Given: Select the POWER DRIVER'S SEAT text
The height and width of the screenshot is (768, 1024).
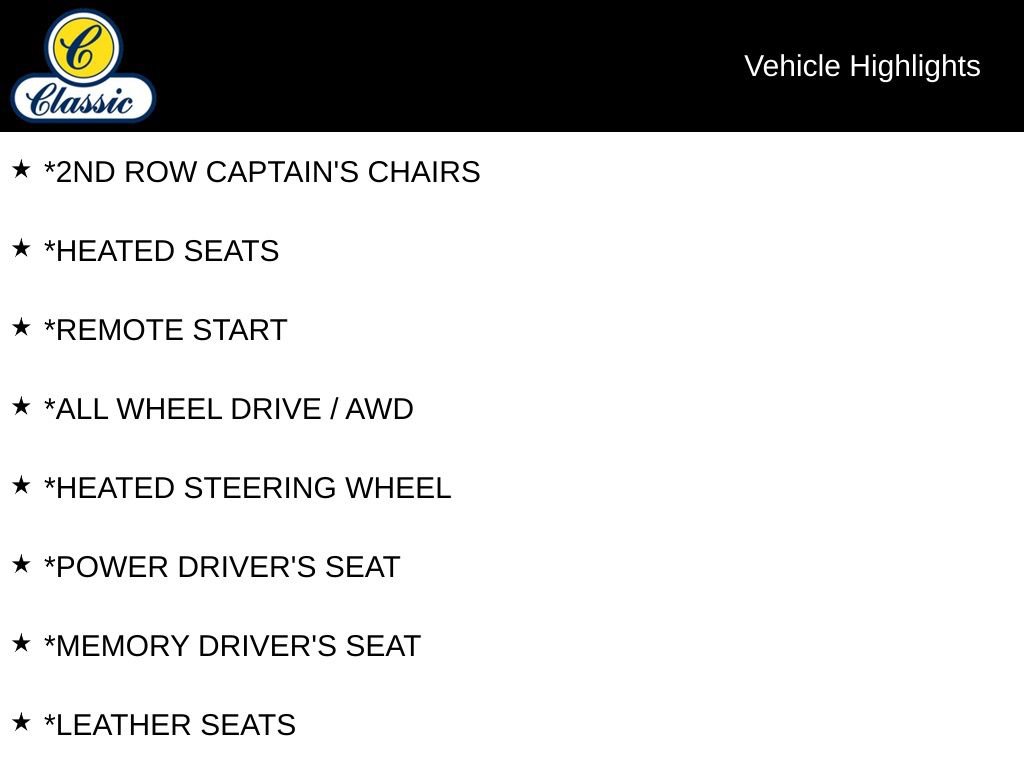Looking at the screenshot, I should pos(222,567).
